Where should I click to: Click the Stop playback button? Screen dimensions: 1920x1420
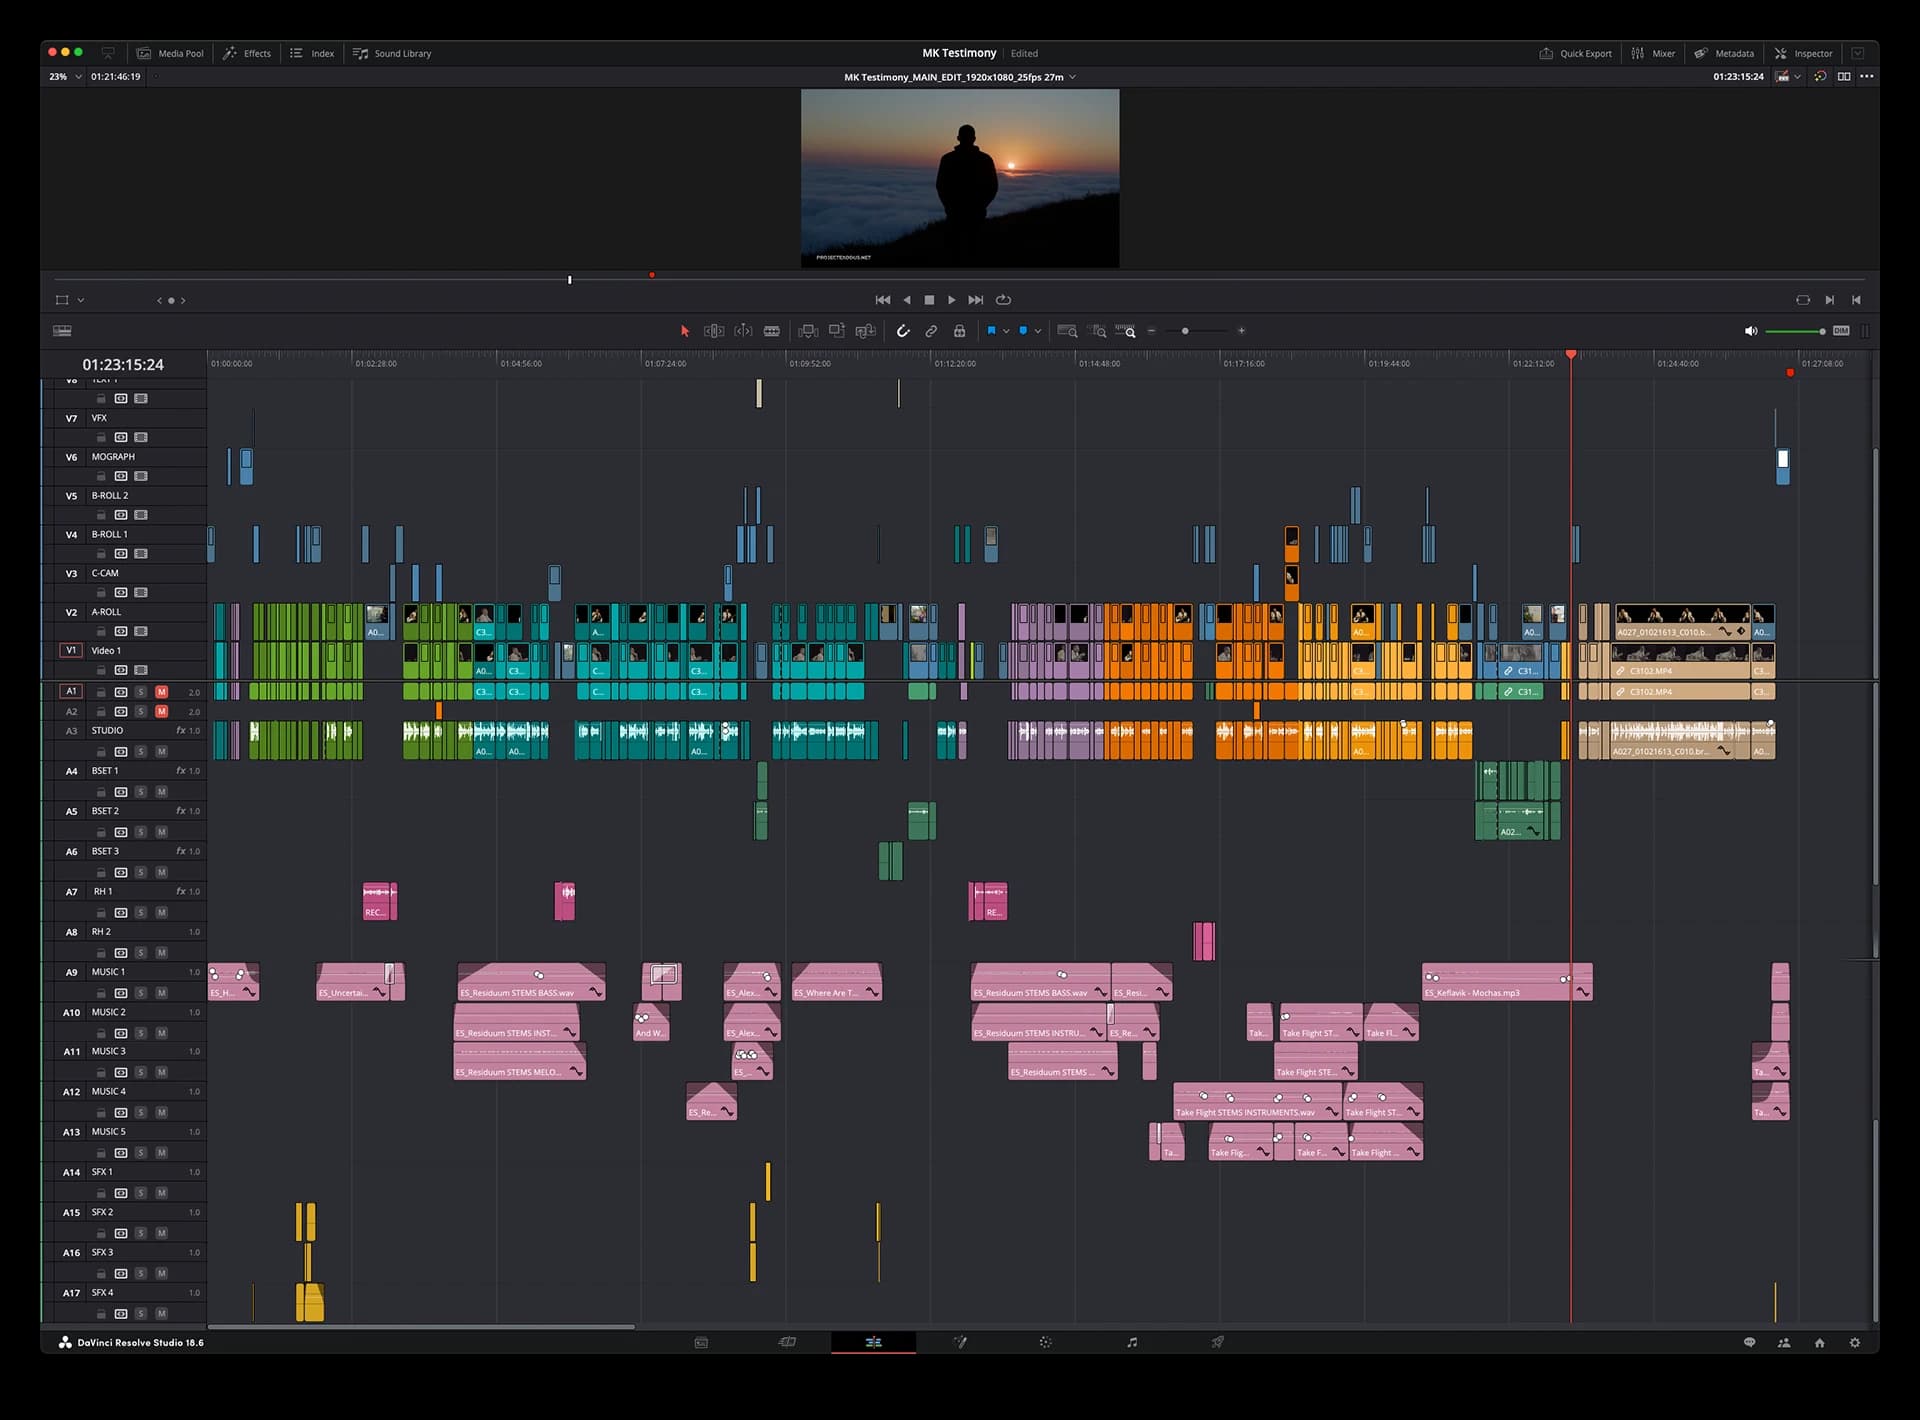coord(929,300)
